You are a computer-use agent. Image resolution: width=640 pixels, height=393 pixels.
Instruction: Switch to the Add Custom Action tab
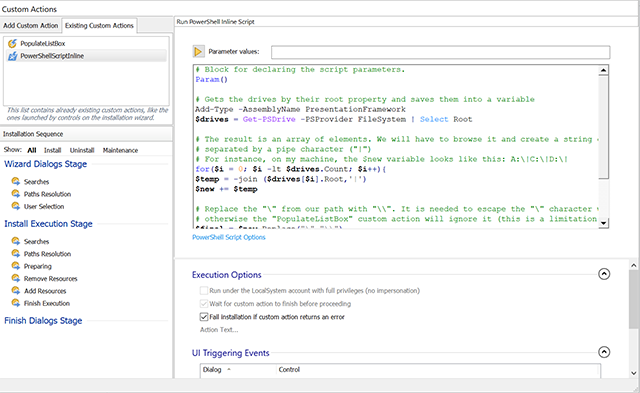pos(31,25)
